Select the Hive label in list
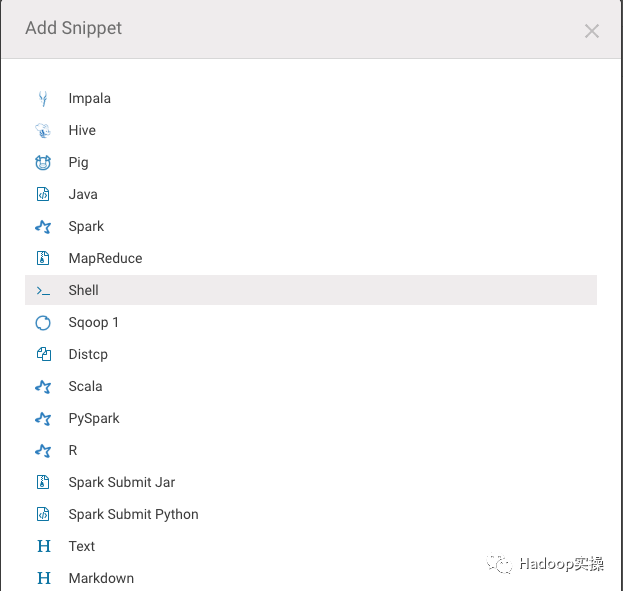Viewport: 623px width, 591px height. [82, 130]
